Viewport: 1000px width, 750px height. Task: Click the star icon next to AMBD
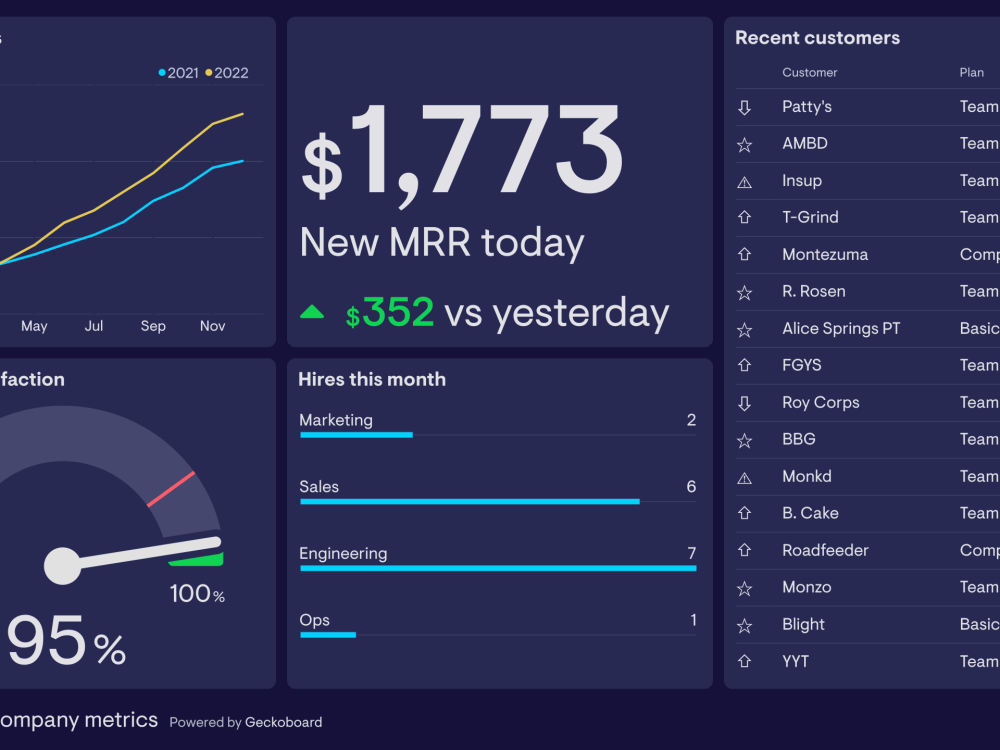pyautogui.click(x=744, y=143)
